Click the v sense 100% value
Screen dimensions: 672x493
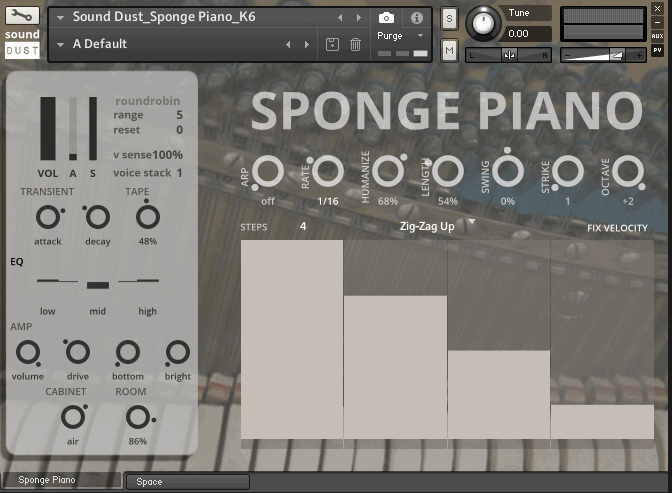tap(168, 155)
